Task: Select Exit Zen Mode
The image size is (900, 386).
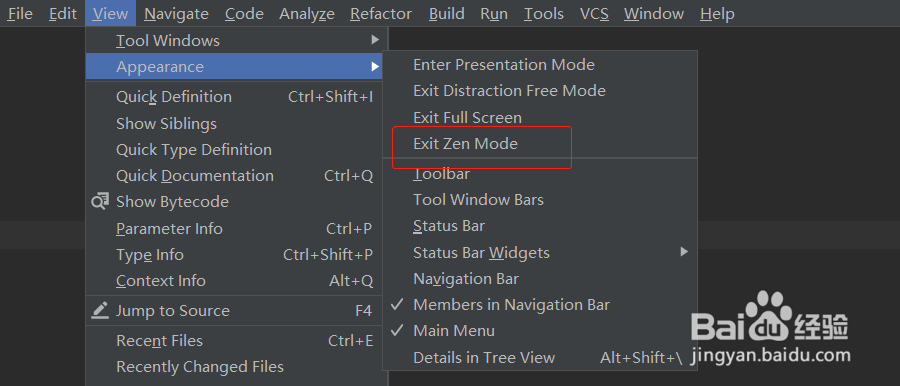Action: point(540,144)
